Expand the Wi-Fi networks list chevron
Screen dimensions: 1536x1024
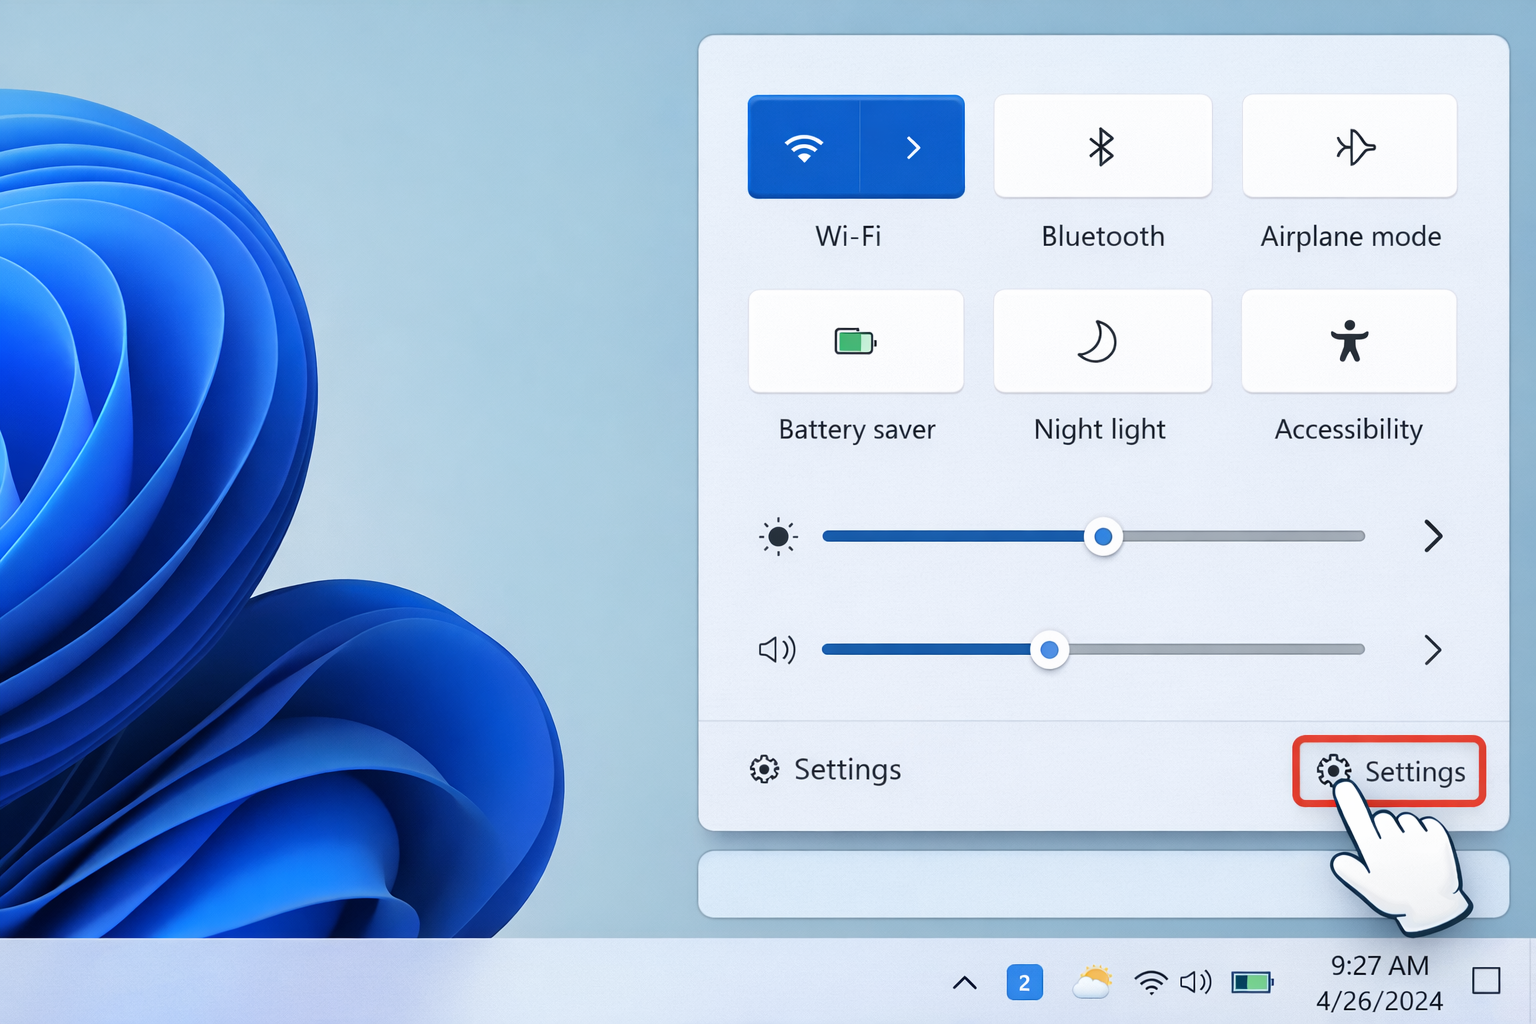[912, 148]
